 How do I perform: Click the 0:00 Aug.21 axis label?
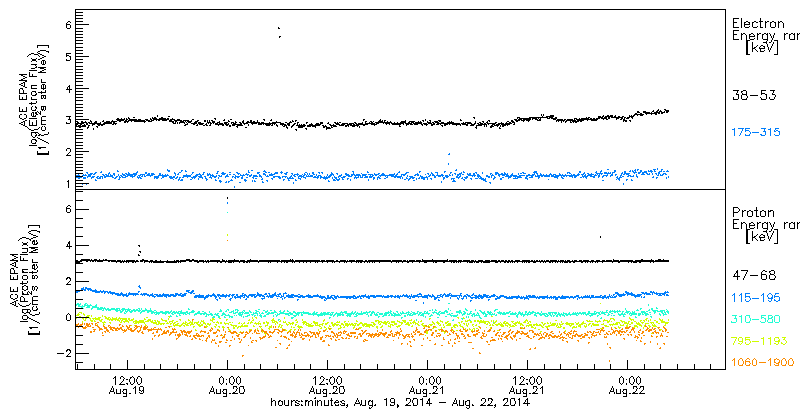coord(427,385)
